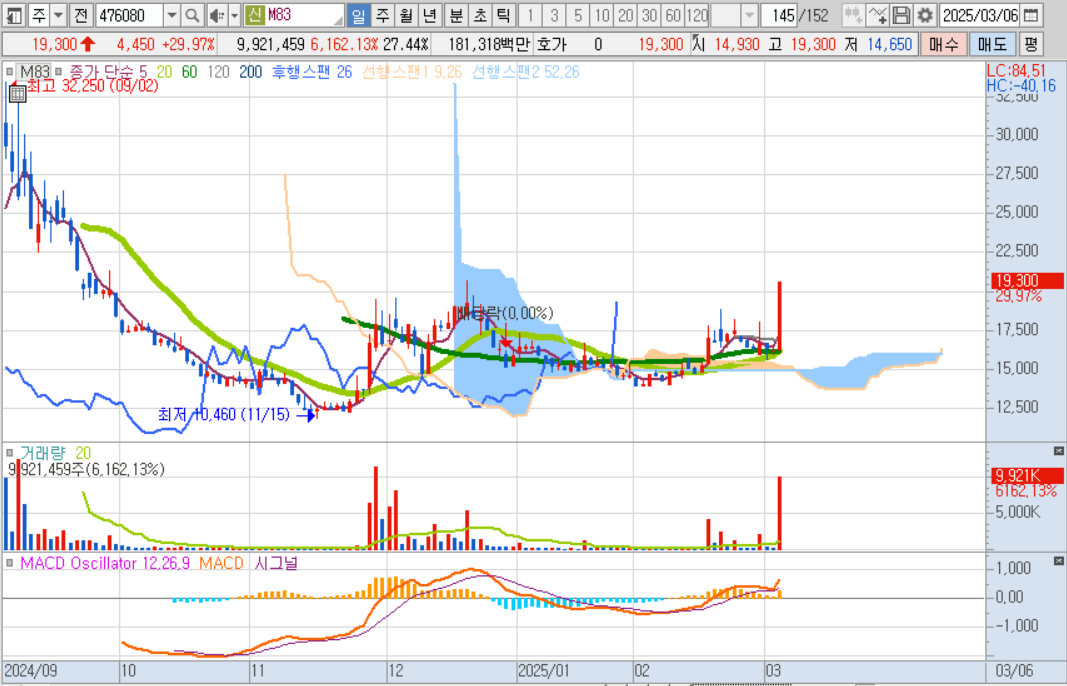Image resolution: width=1067 pixels, height=686 pixels.
Task: Choose the 3 interval button
Action: (555, 15)
